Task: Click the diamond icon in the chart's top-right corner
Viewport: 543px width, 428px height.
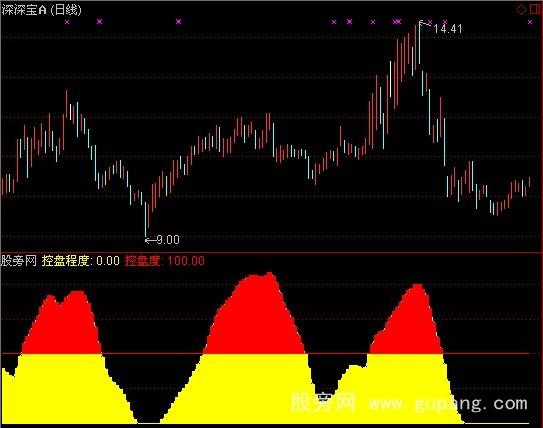Action: click(521, 10)
